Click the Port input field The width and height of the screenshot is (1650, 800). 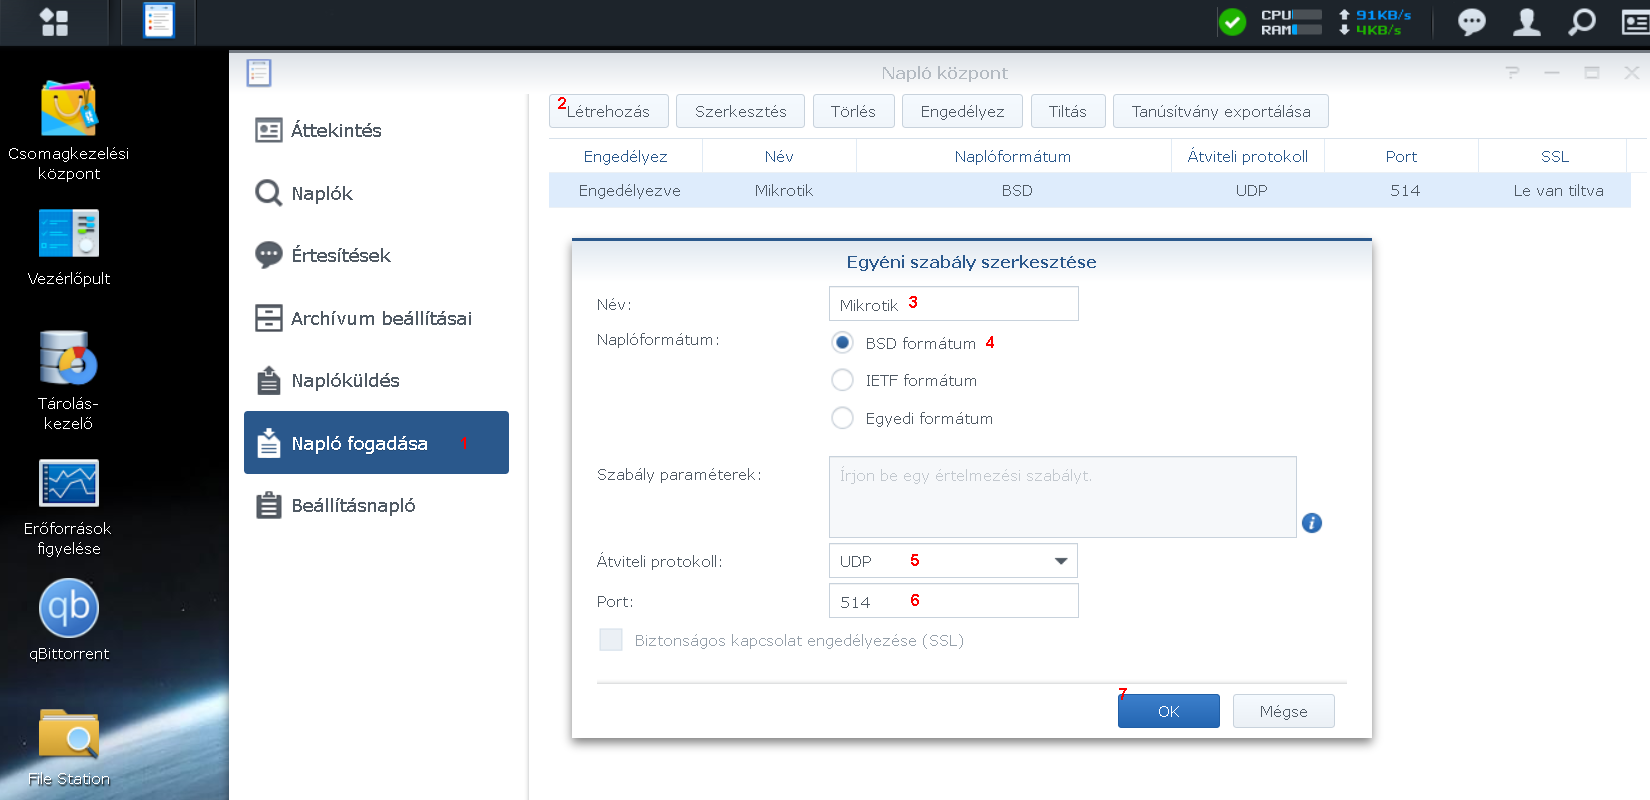pos(953,601)
